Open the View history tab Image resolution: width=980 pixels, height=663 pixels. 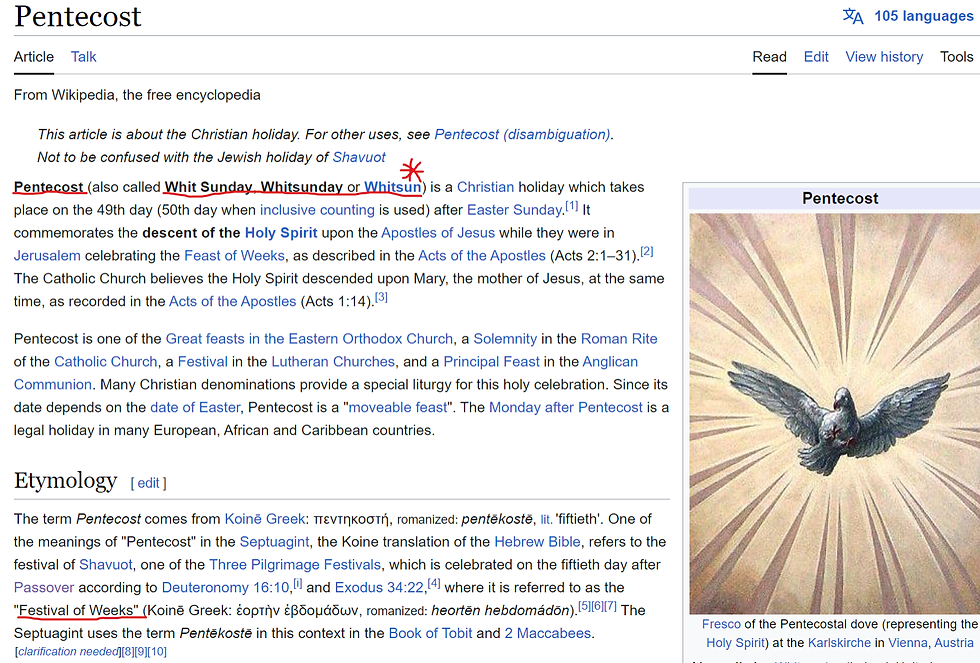[884, 57]
